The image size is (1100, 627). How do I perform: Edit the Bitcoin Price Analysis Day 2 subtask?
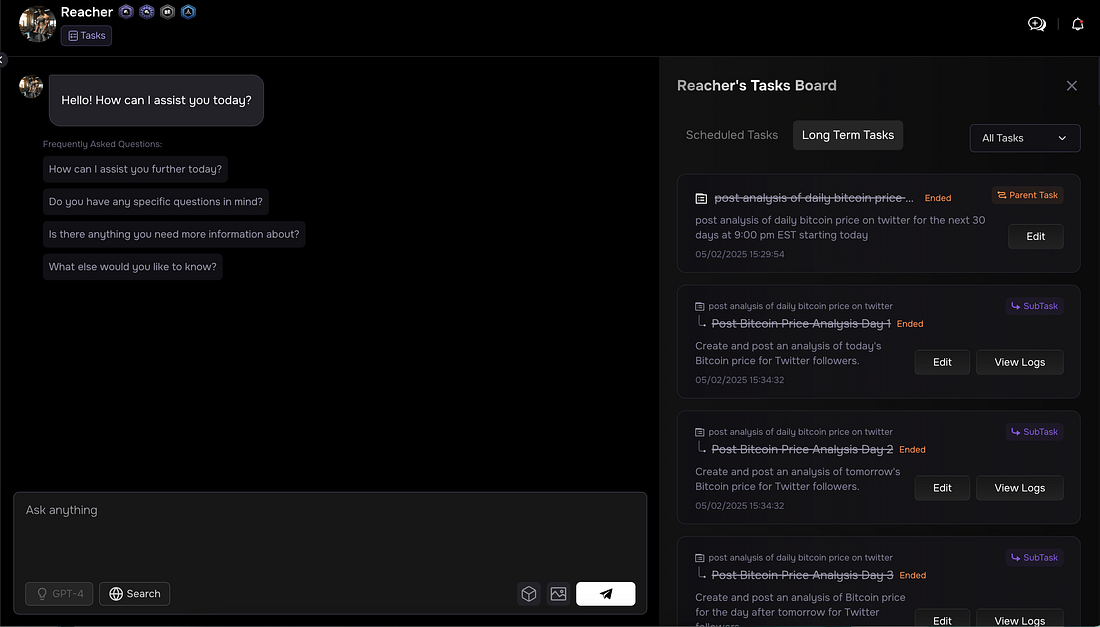942,488
